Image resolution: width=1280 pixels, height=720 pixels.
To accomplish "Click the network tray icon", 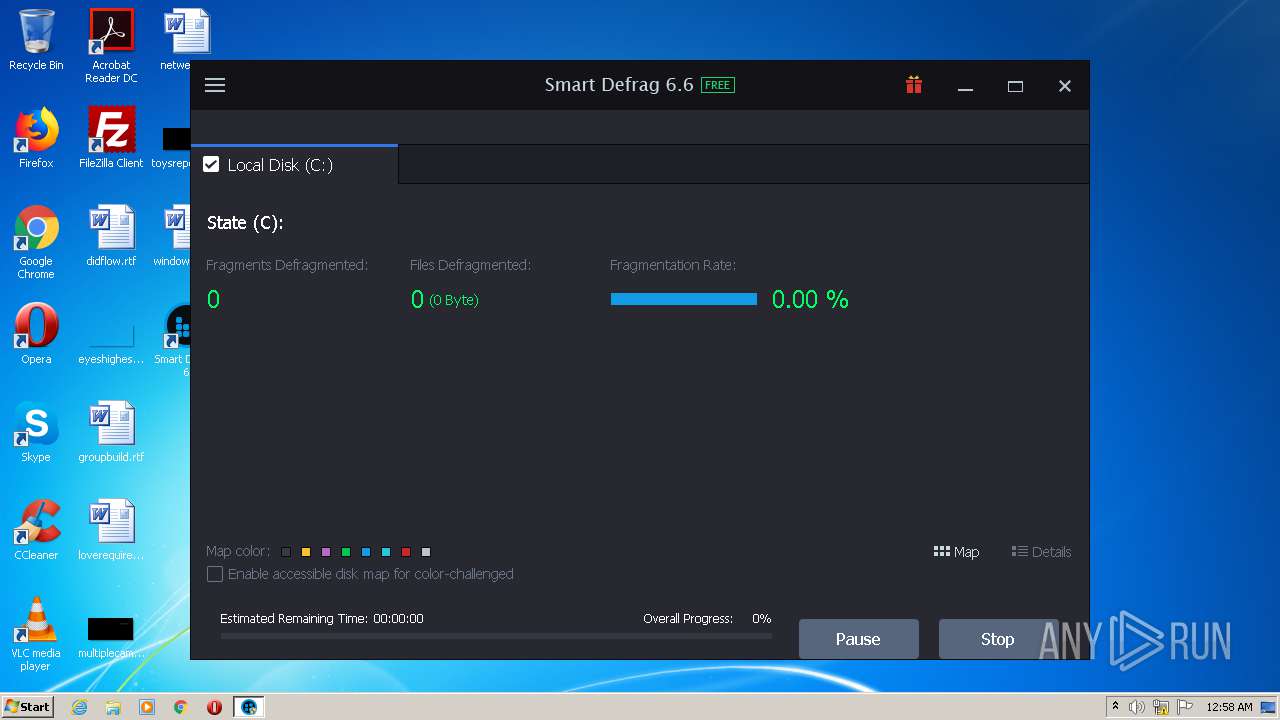I will point(1161,707).
